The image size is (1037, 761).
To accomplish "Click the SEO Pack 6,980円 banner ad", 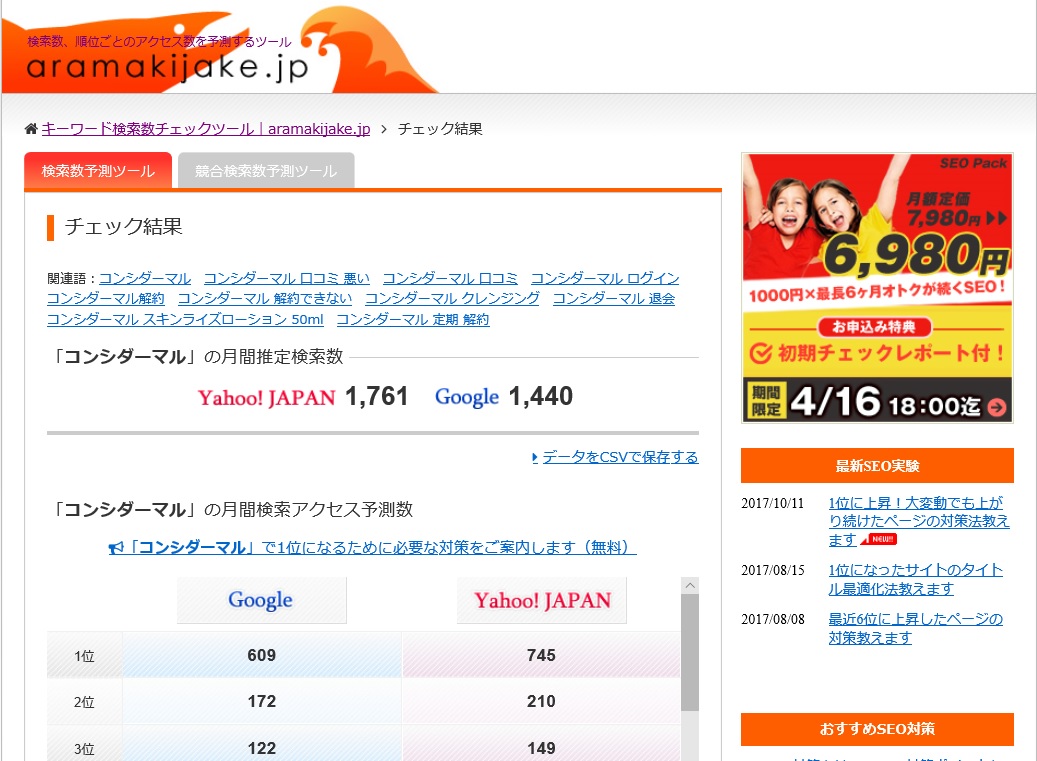I will [x=877, y=288].
